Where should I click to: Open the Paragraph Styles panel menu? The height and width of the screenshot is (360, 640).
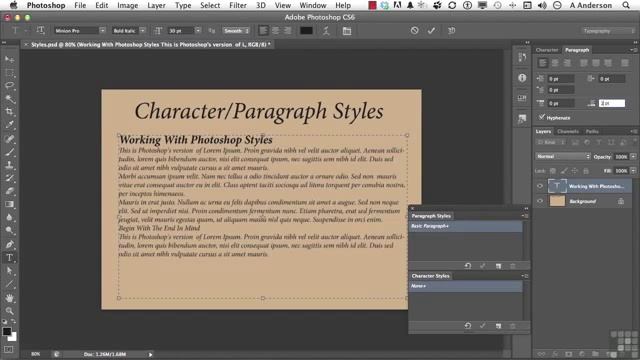click(525, 216)
